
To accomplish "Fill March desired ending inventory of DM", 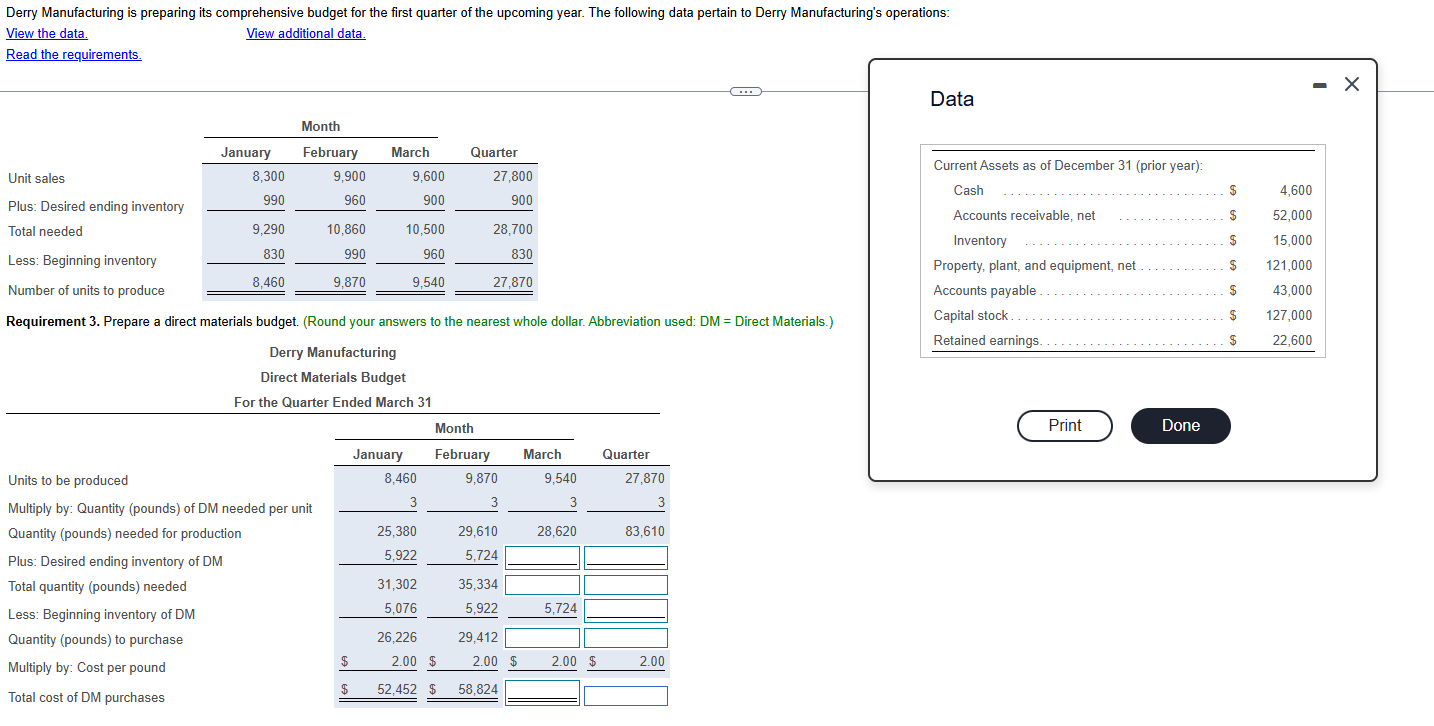I will click(x=543, y=556).
